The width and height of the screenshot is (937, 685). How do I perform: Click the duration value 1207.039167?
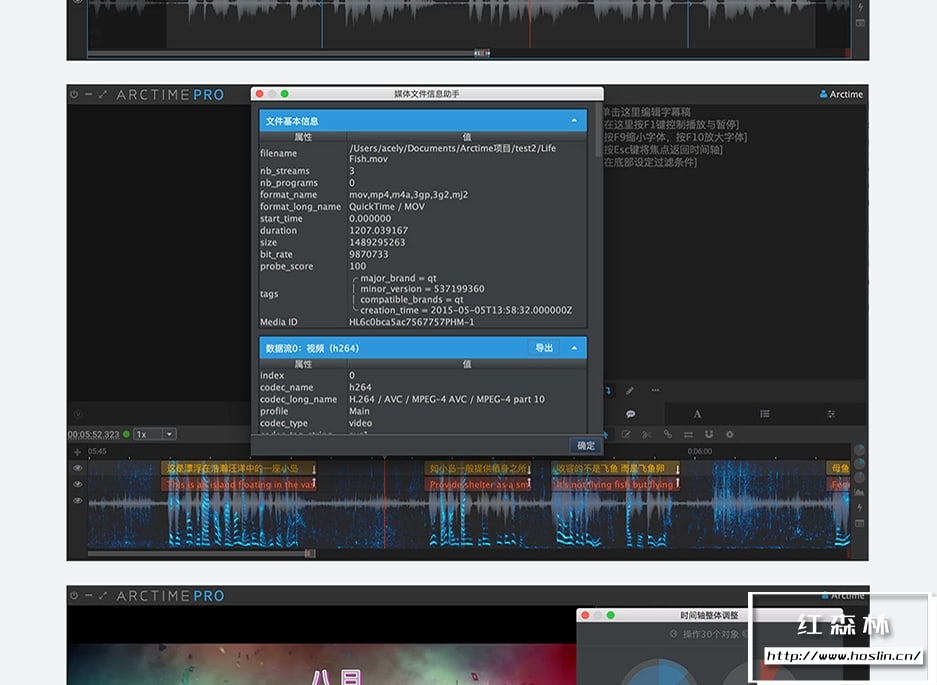pyautogui.click(x=378, y=231)
